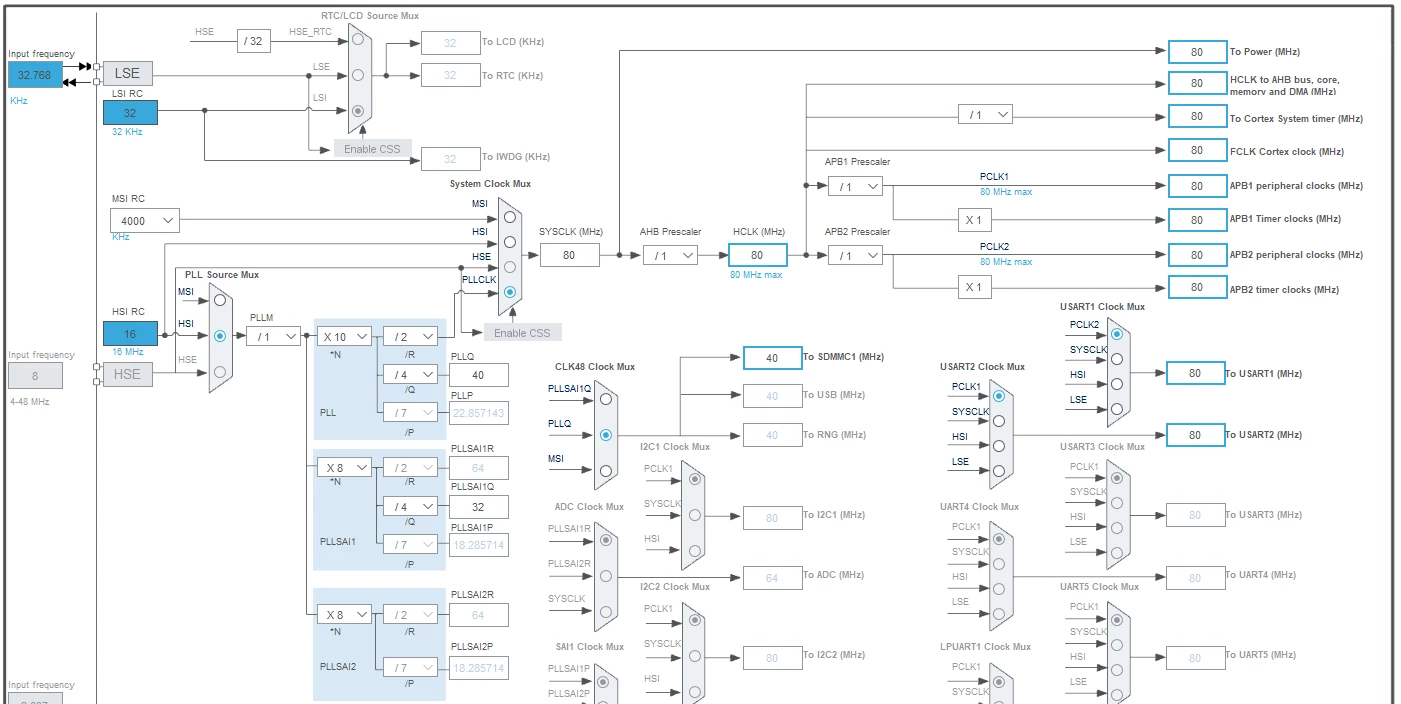This screenshot has width=1401, height=704.
Task: Click Enable CSS under System Clock Mux
Action: [x=522, y=333]
